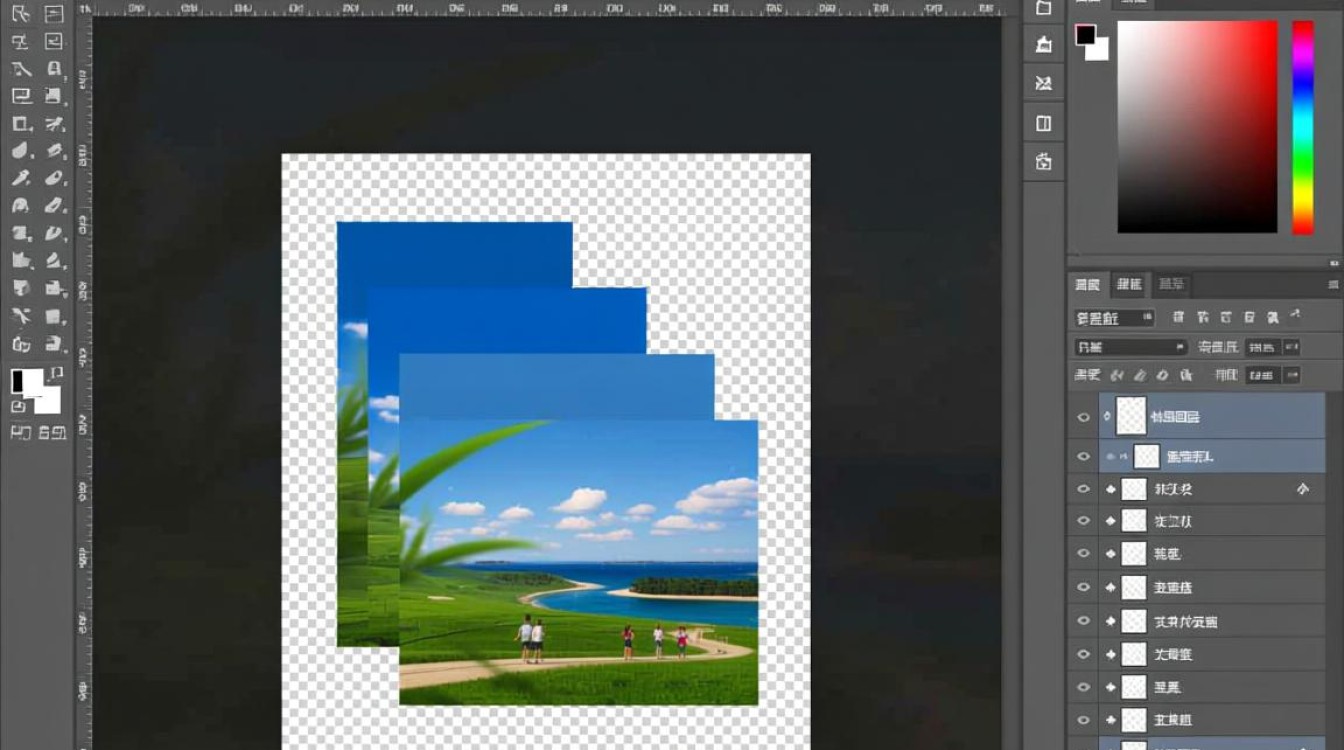Screen dimensions: 1344x750
Task: Toggle quick mask mode at toolbox bottom left
Action: (20, 433)
